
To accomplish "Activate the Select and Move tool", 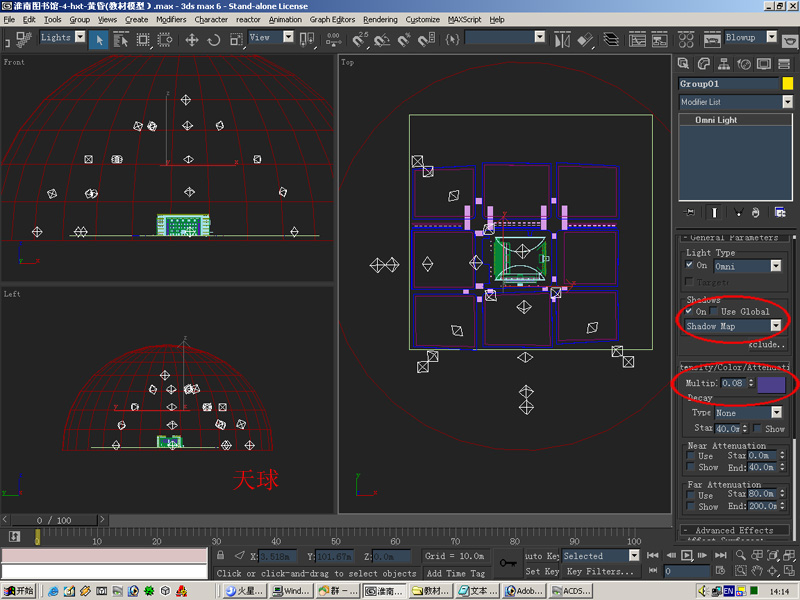I will [x=192, y=40].
